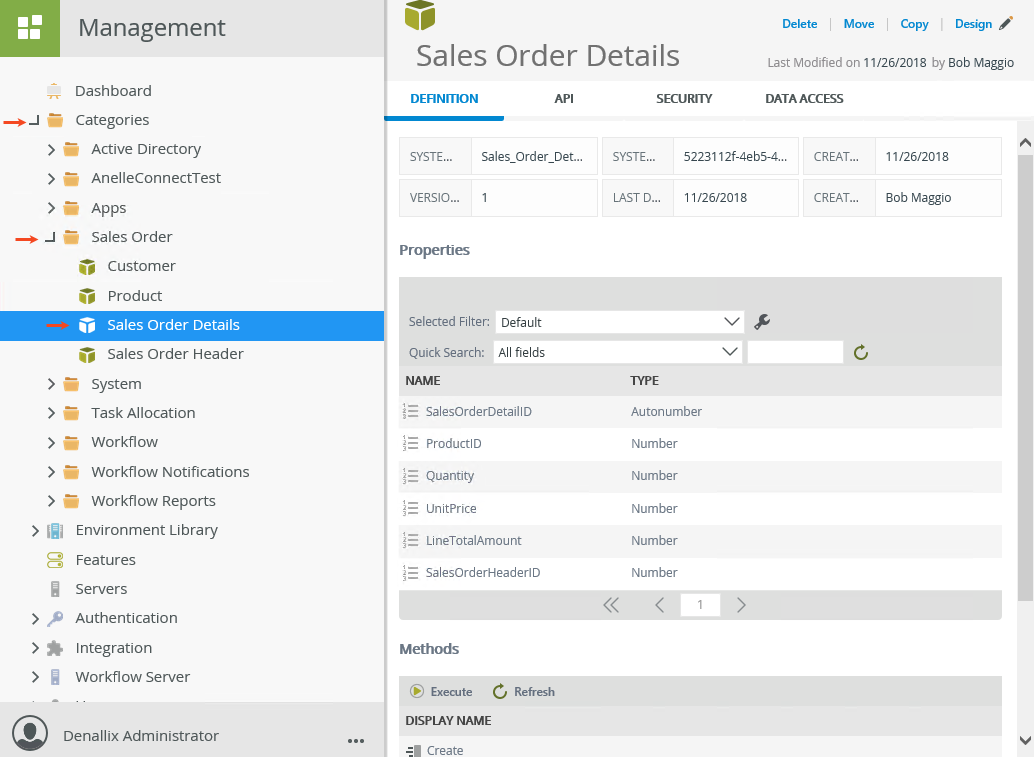
Task: Click the Execute play icon in Methods
Action: [x=417, y=692]
